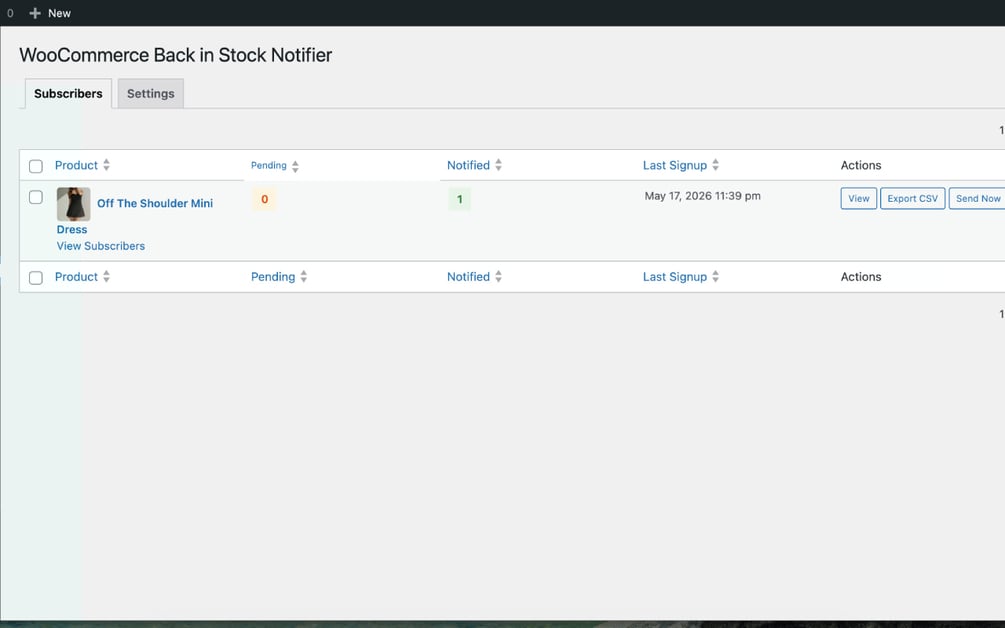Open the Settings tab
Screen dimensions: 1005x628
151,94
